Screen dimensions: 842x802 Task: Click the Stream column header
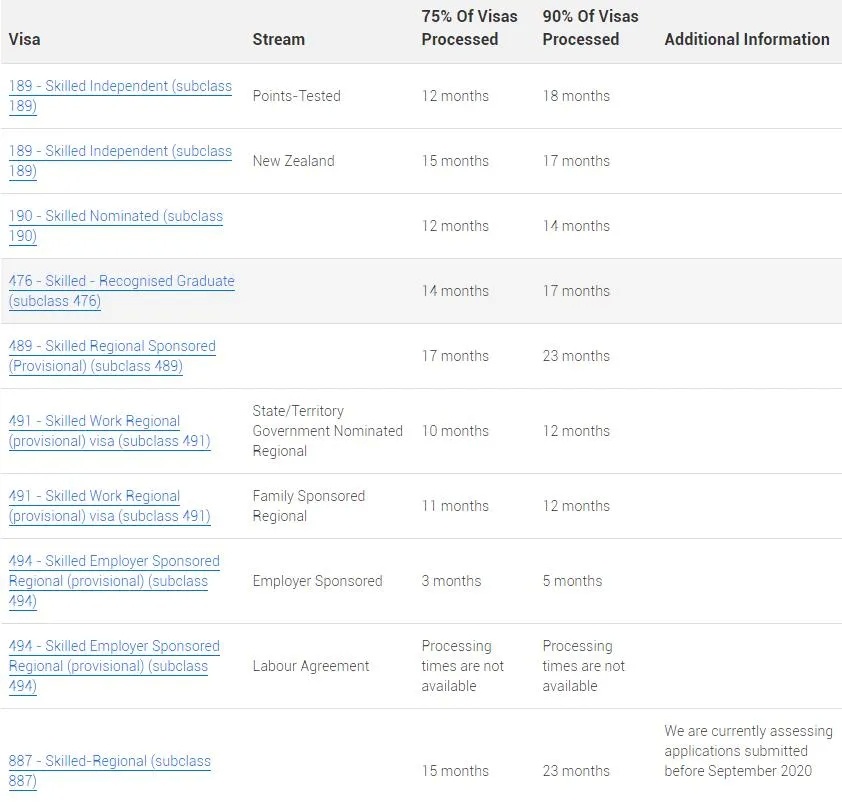tap(279, 39)
